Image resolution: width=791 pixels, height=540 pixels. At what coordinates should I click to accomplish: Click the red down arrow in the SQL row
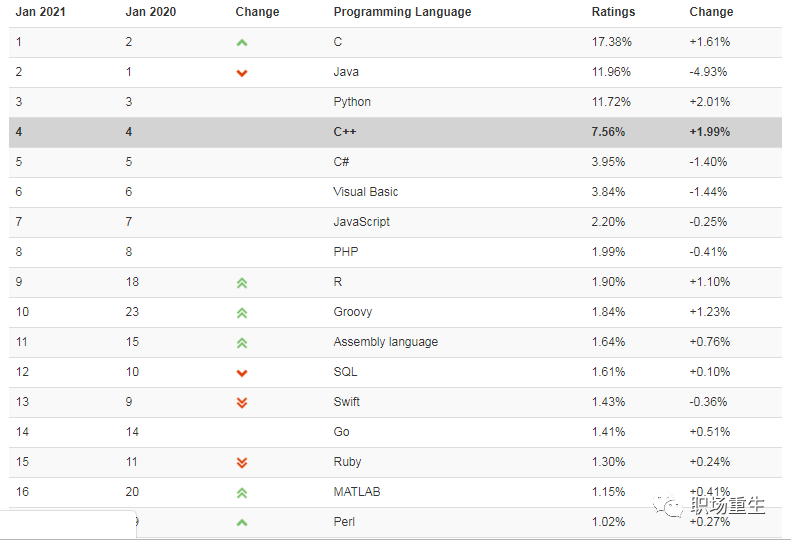pyautogui.click(x=242, y=373)
